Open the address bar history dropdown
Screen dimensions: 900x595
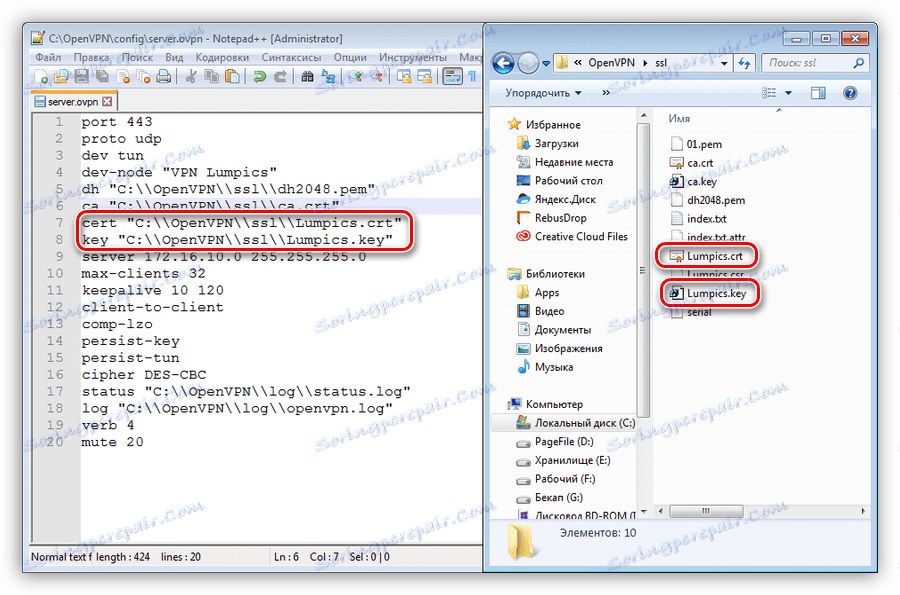pyautogui.click(x=724, y=63)
